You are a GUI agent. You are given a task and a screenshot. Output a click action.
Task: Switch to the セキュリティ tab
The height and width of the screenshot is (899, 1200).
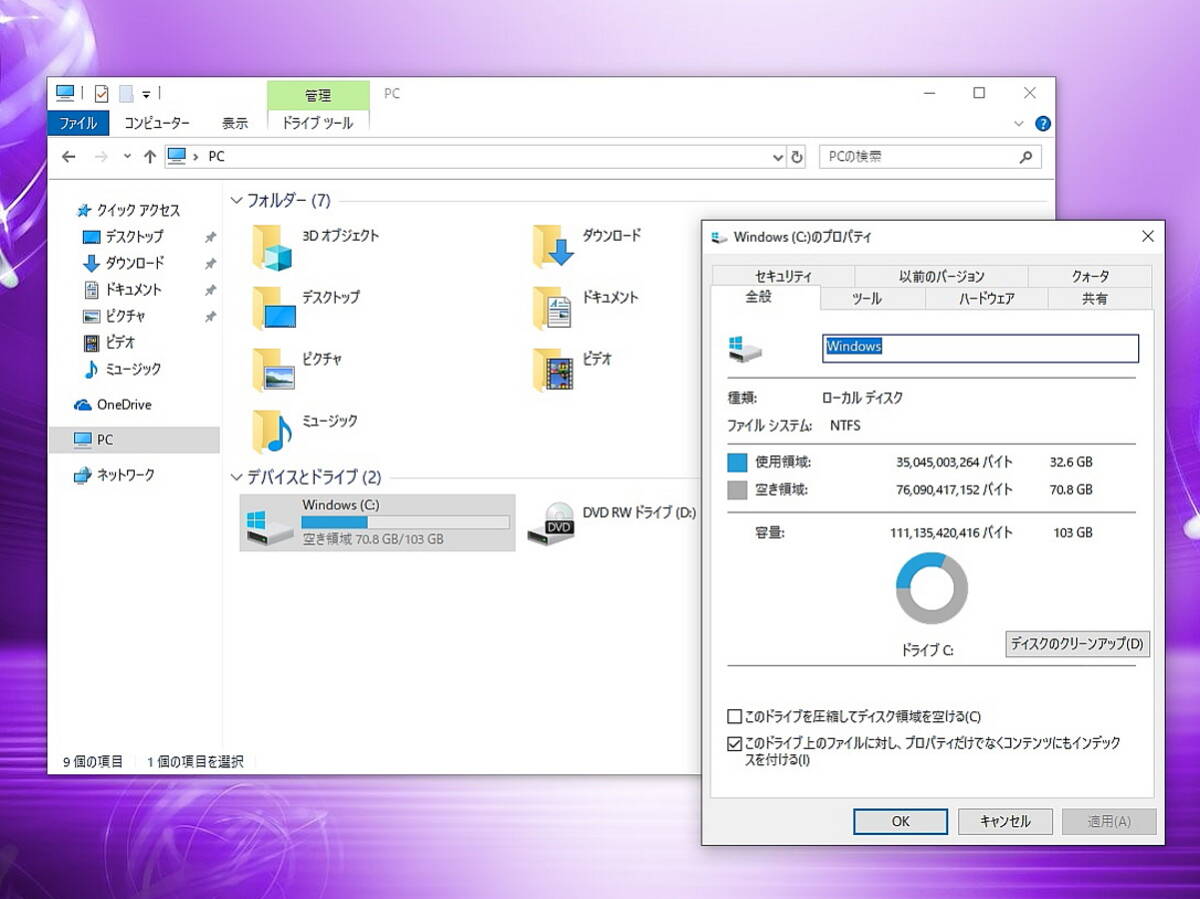[x=784, y=276]
